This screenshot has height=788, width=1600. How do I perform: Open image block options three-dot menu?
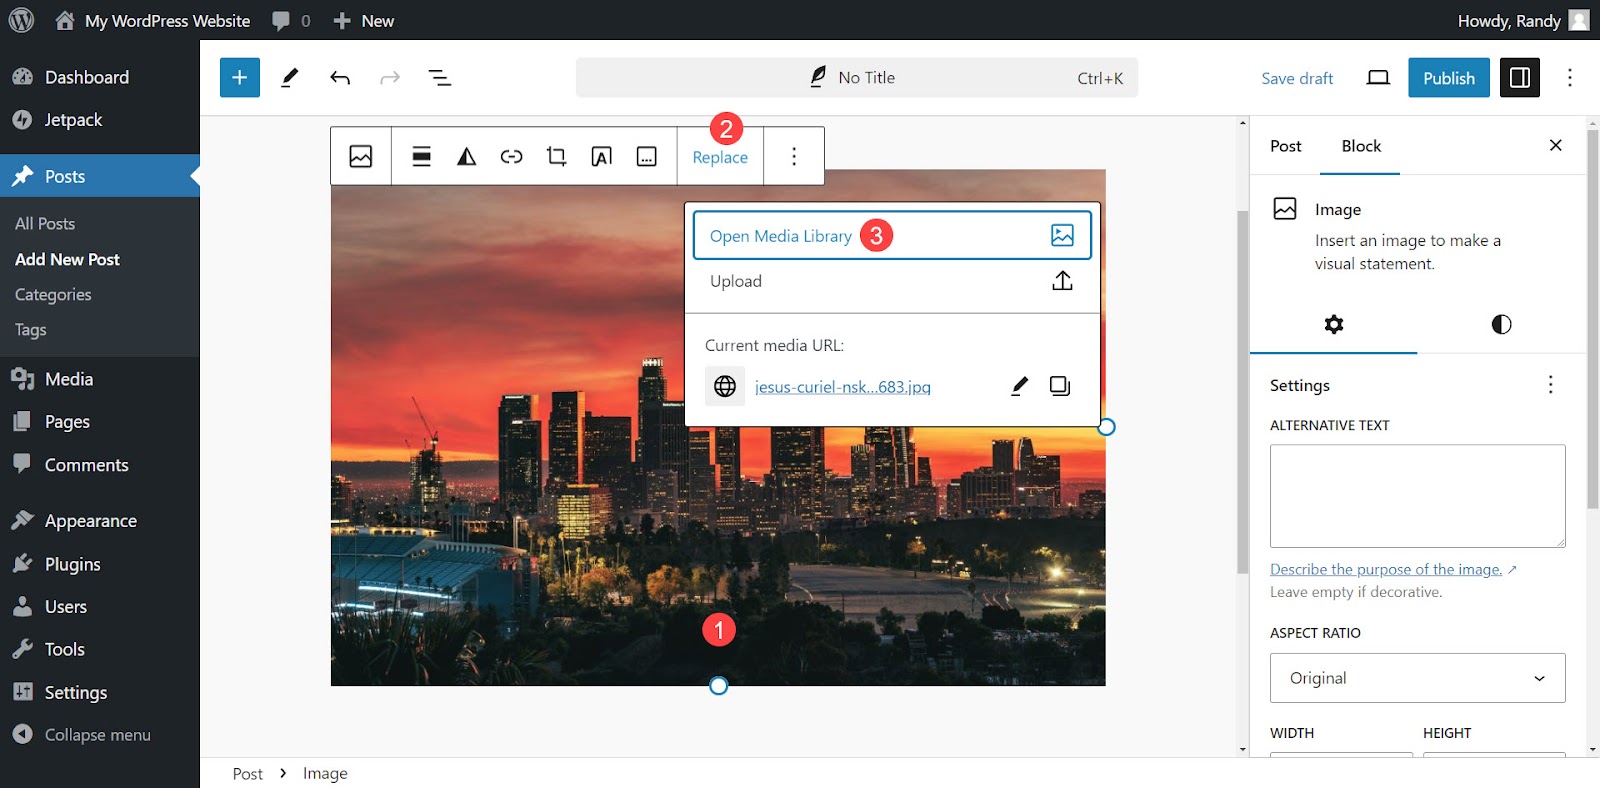[794, 156]
